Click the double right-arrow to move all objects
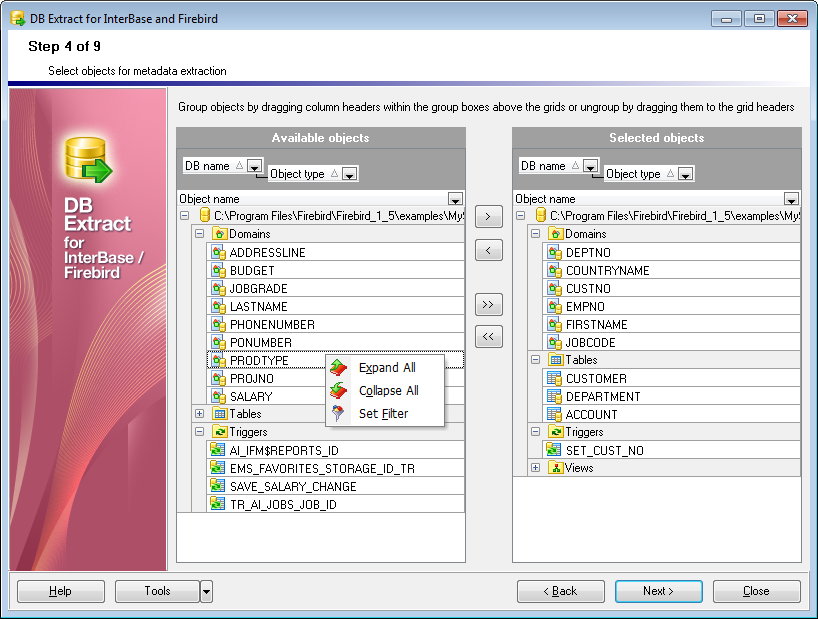The width and height of the screenshot is (818, 619). 489,304
